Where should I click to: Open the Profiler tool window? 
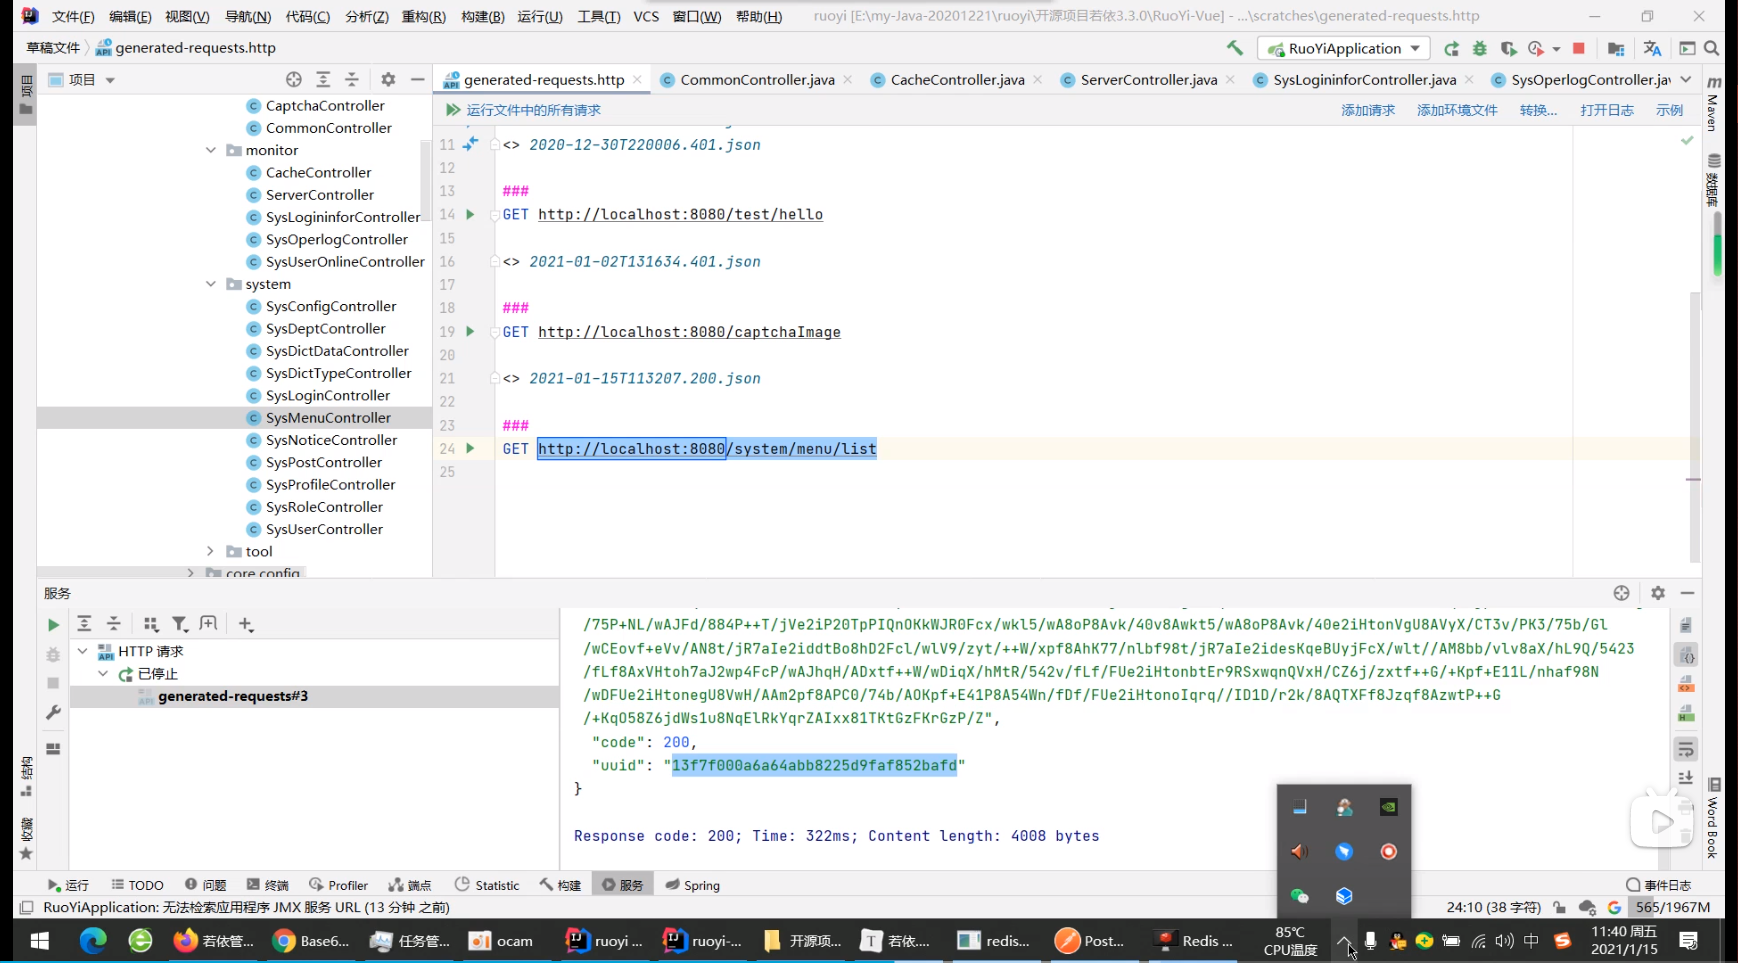(x=339, y=885)
